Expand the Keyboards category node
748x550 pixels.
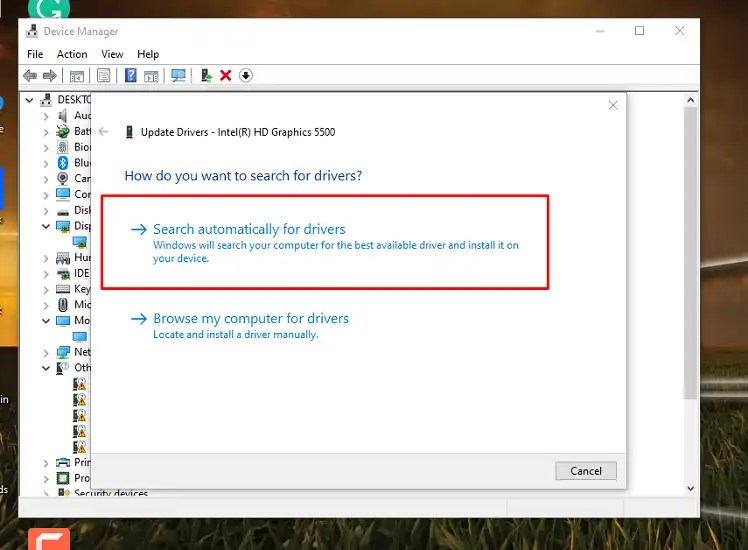click(x=46, y=289)
